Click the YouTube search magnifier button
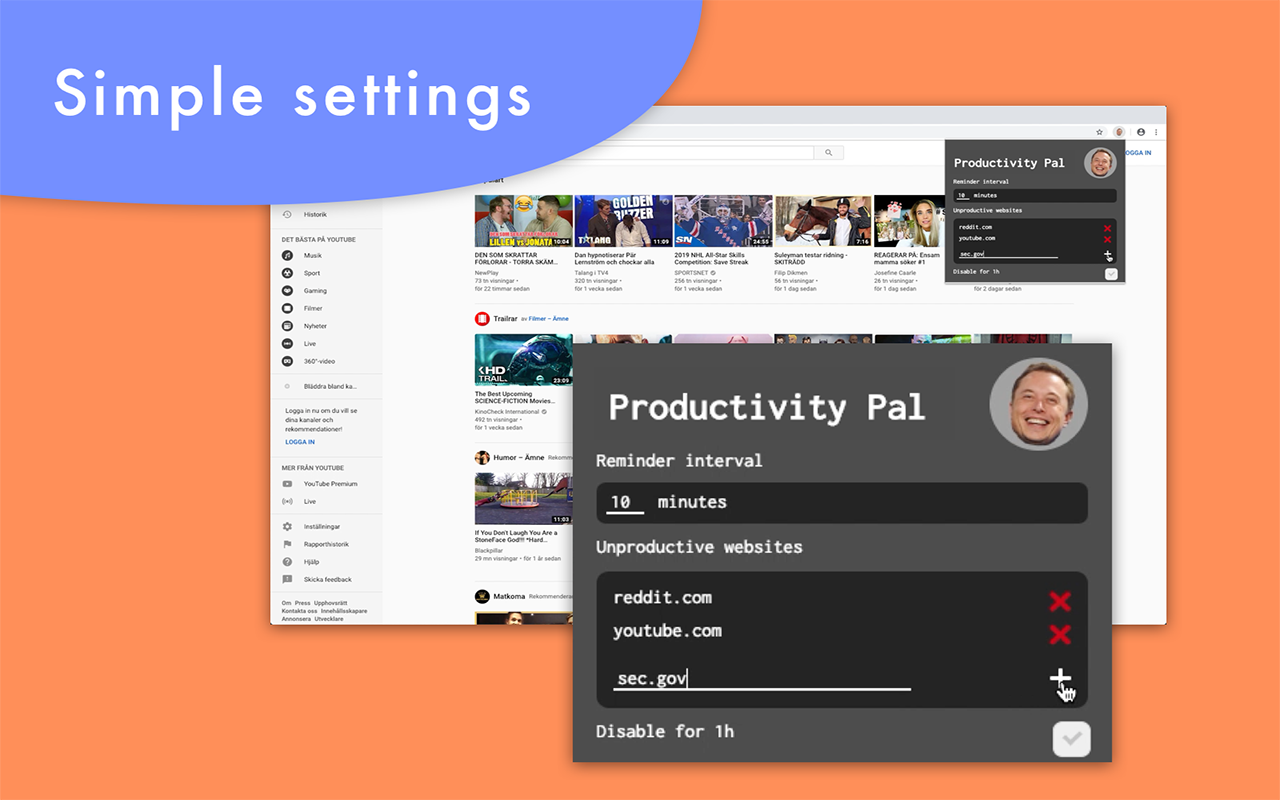 [828, 153]
